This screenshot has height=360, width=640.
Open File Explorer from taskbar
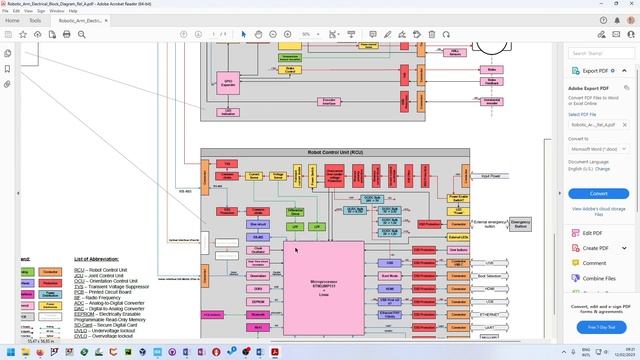(x=25, y=352)
